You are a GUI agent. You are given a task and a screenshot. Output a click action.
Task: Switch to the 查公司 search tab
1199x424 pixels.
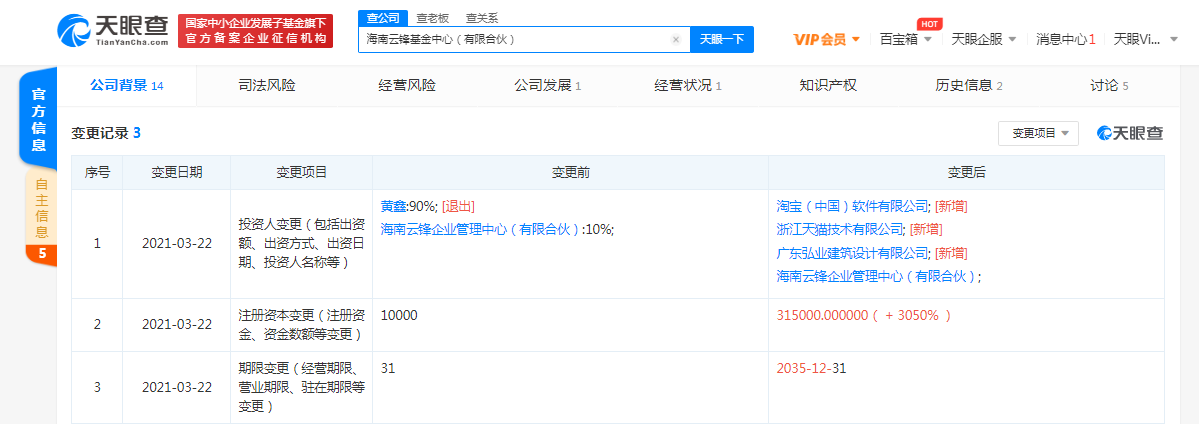(x=382, y=18)
